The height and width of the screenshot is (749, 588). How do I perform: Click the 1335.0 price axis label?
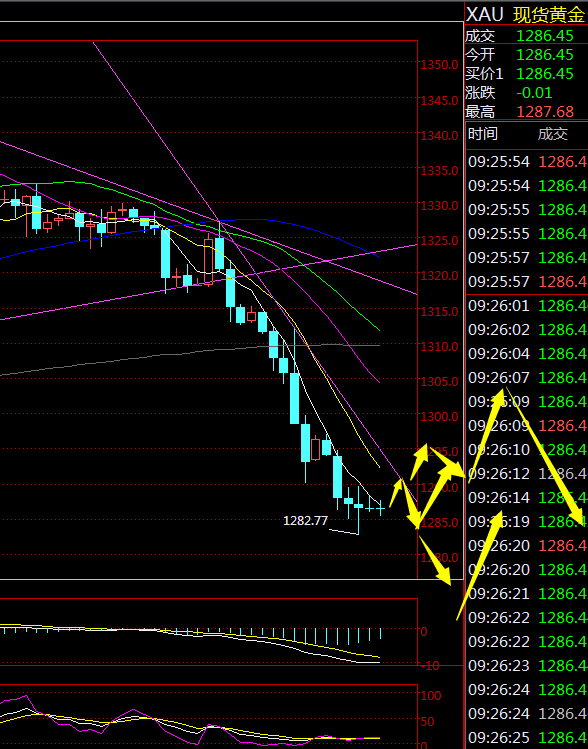[x=439, y=171]
